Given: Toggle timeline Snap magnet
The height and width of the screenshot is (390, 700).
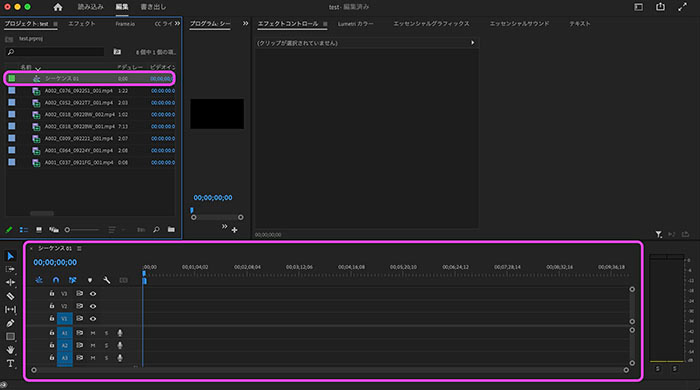Looking at the screenshot, I should pyautogui.click(x=56, y=280).
